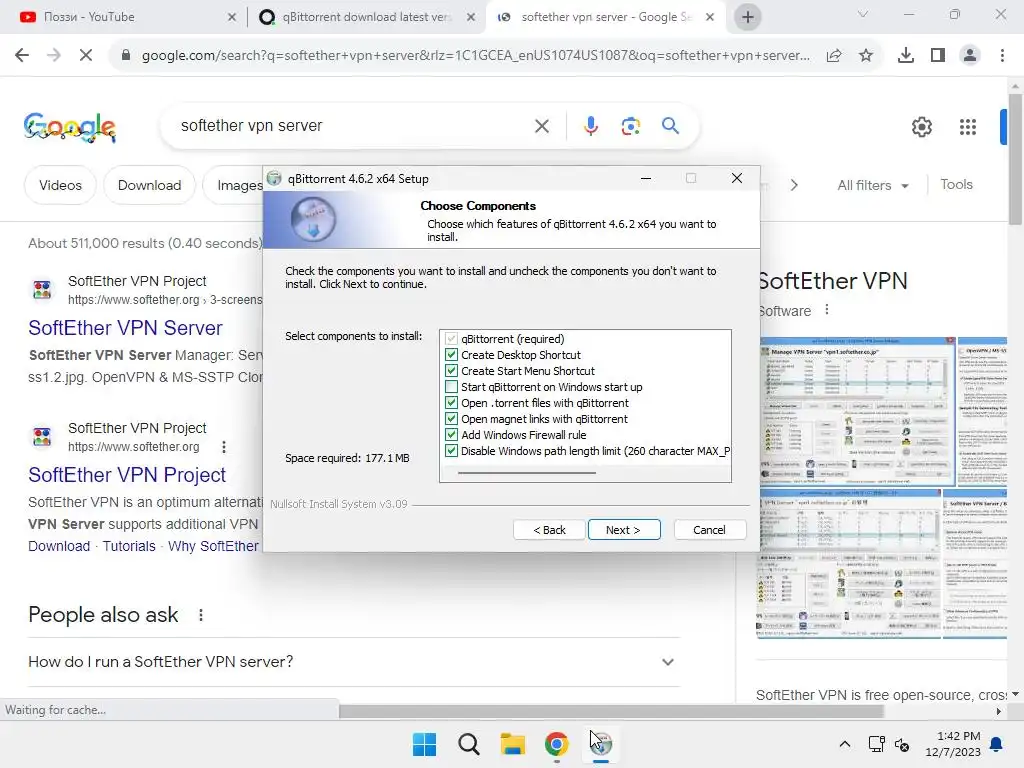Image resolution: width=1024 pixels, height=768 pixels.
Task: Go to Google homepage via logo
Action: pos(69,126)
